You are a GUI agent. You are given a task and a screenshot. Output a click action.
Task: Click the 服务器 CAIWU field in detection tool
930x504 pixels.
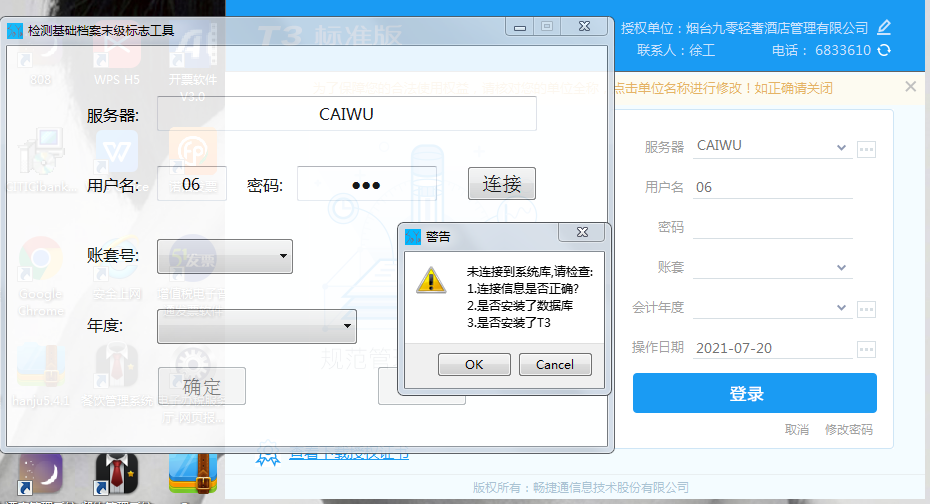click(346, 114)
